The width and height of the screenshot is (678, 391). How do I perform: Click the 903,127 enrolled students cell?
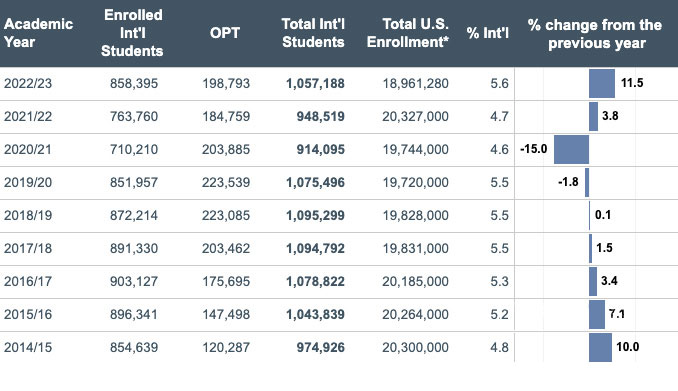point(134,281)
